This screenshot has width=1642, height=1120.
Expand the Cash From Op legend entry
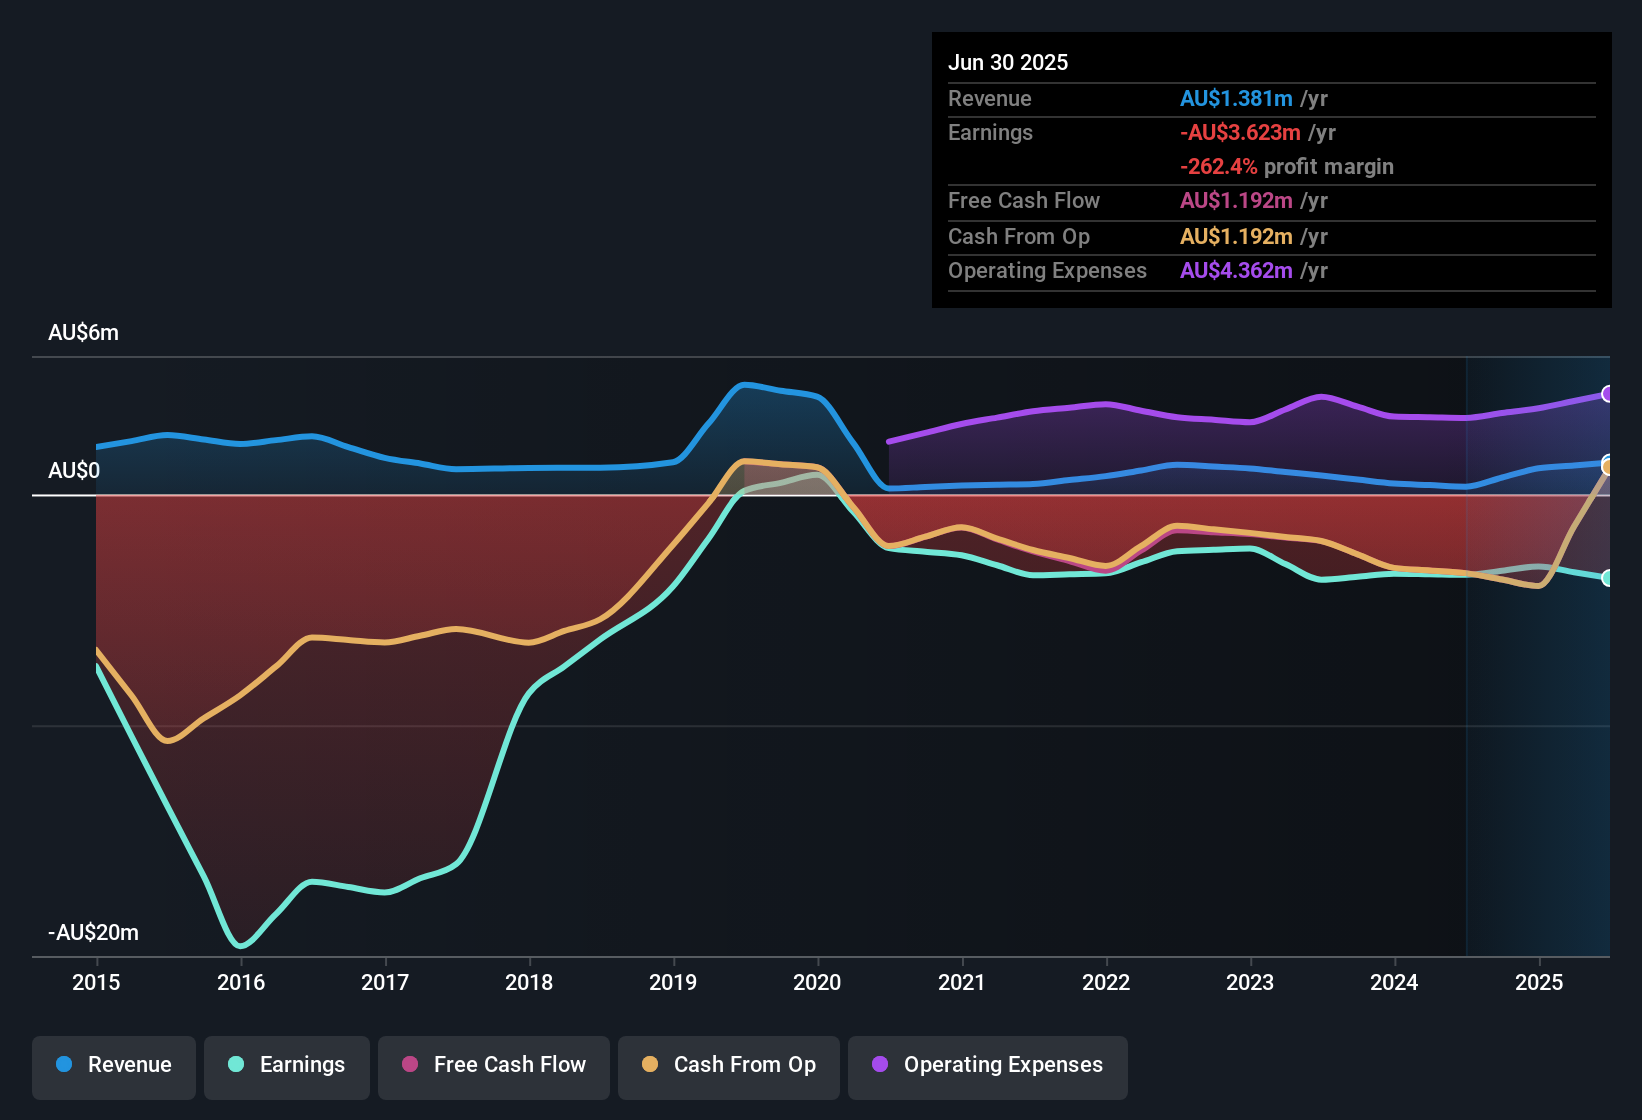tap(728, 1065)
